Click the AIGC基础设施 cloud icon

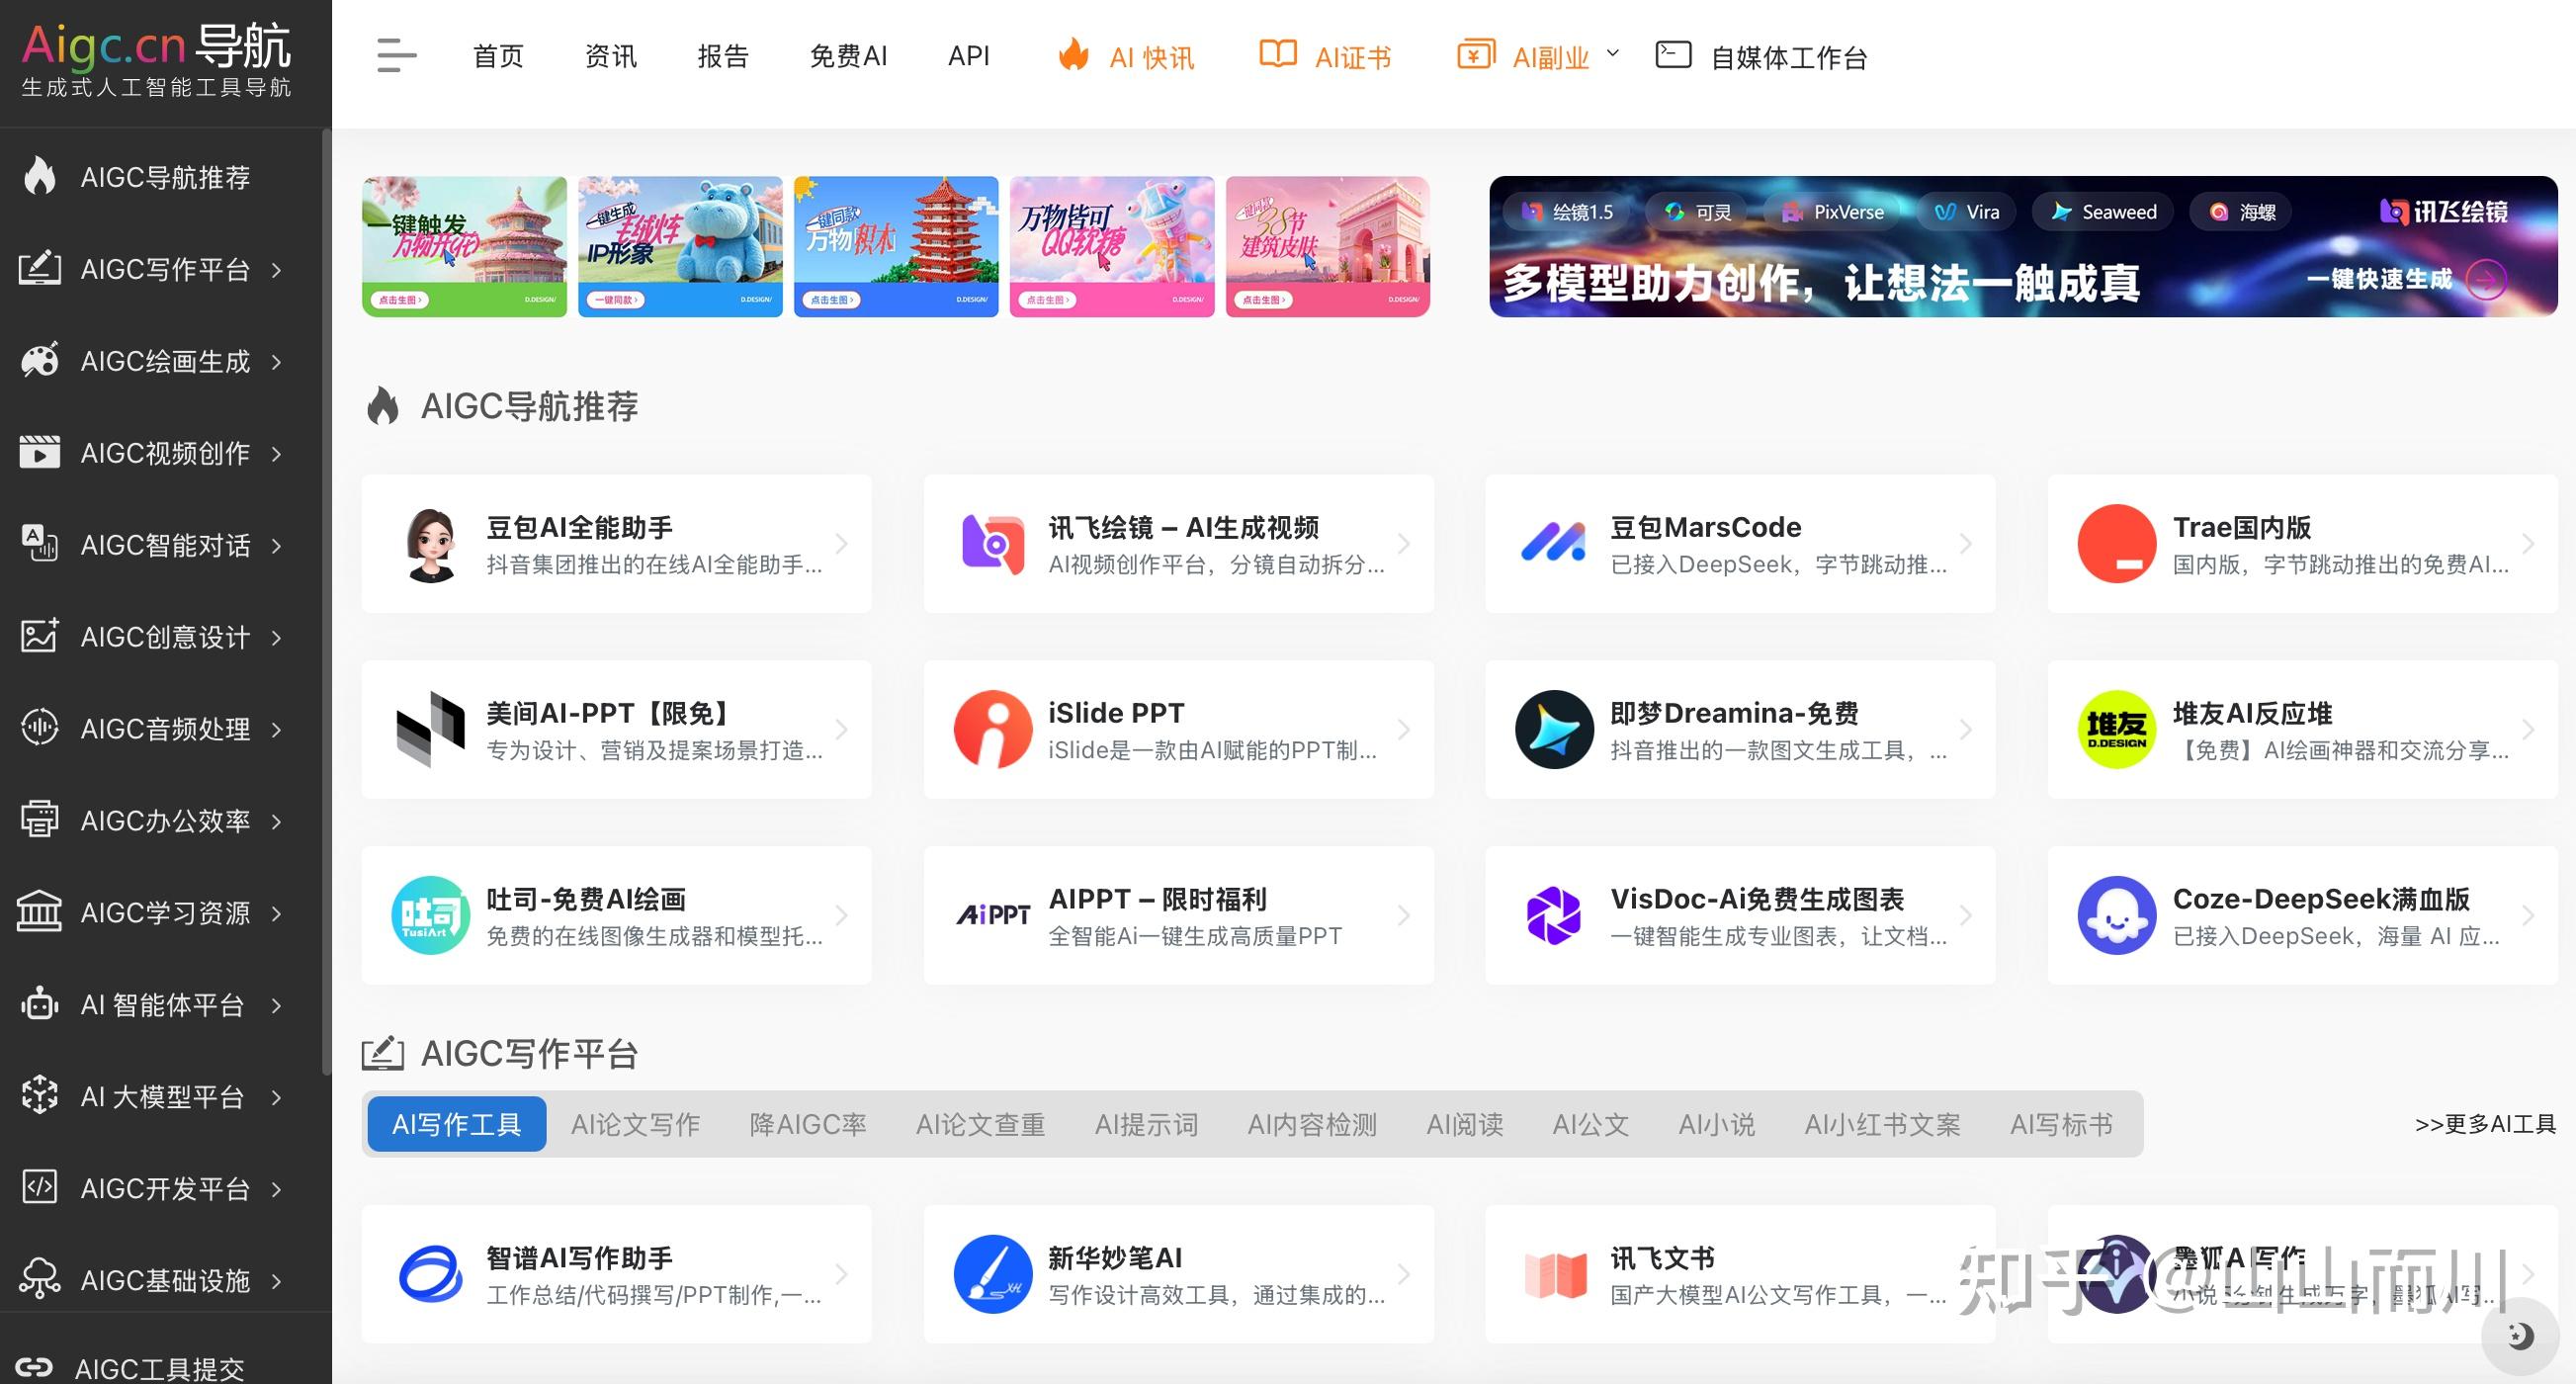click(x=40, y=1280)
